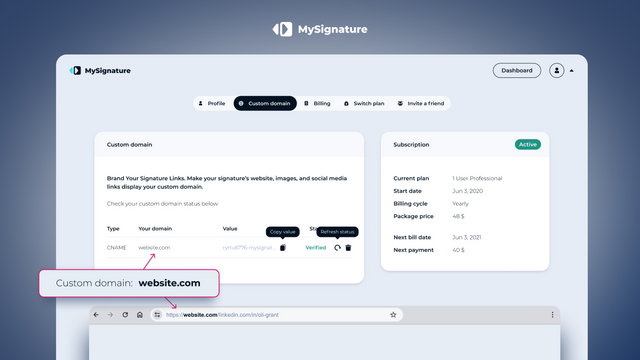Viewport: 640px width, 360px height.
Task: Open the Invite a friend tab
Action: tap(421, 103)
